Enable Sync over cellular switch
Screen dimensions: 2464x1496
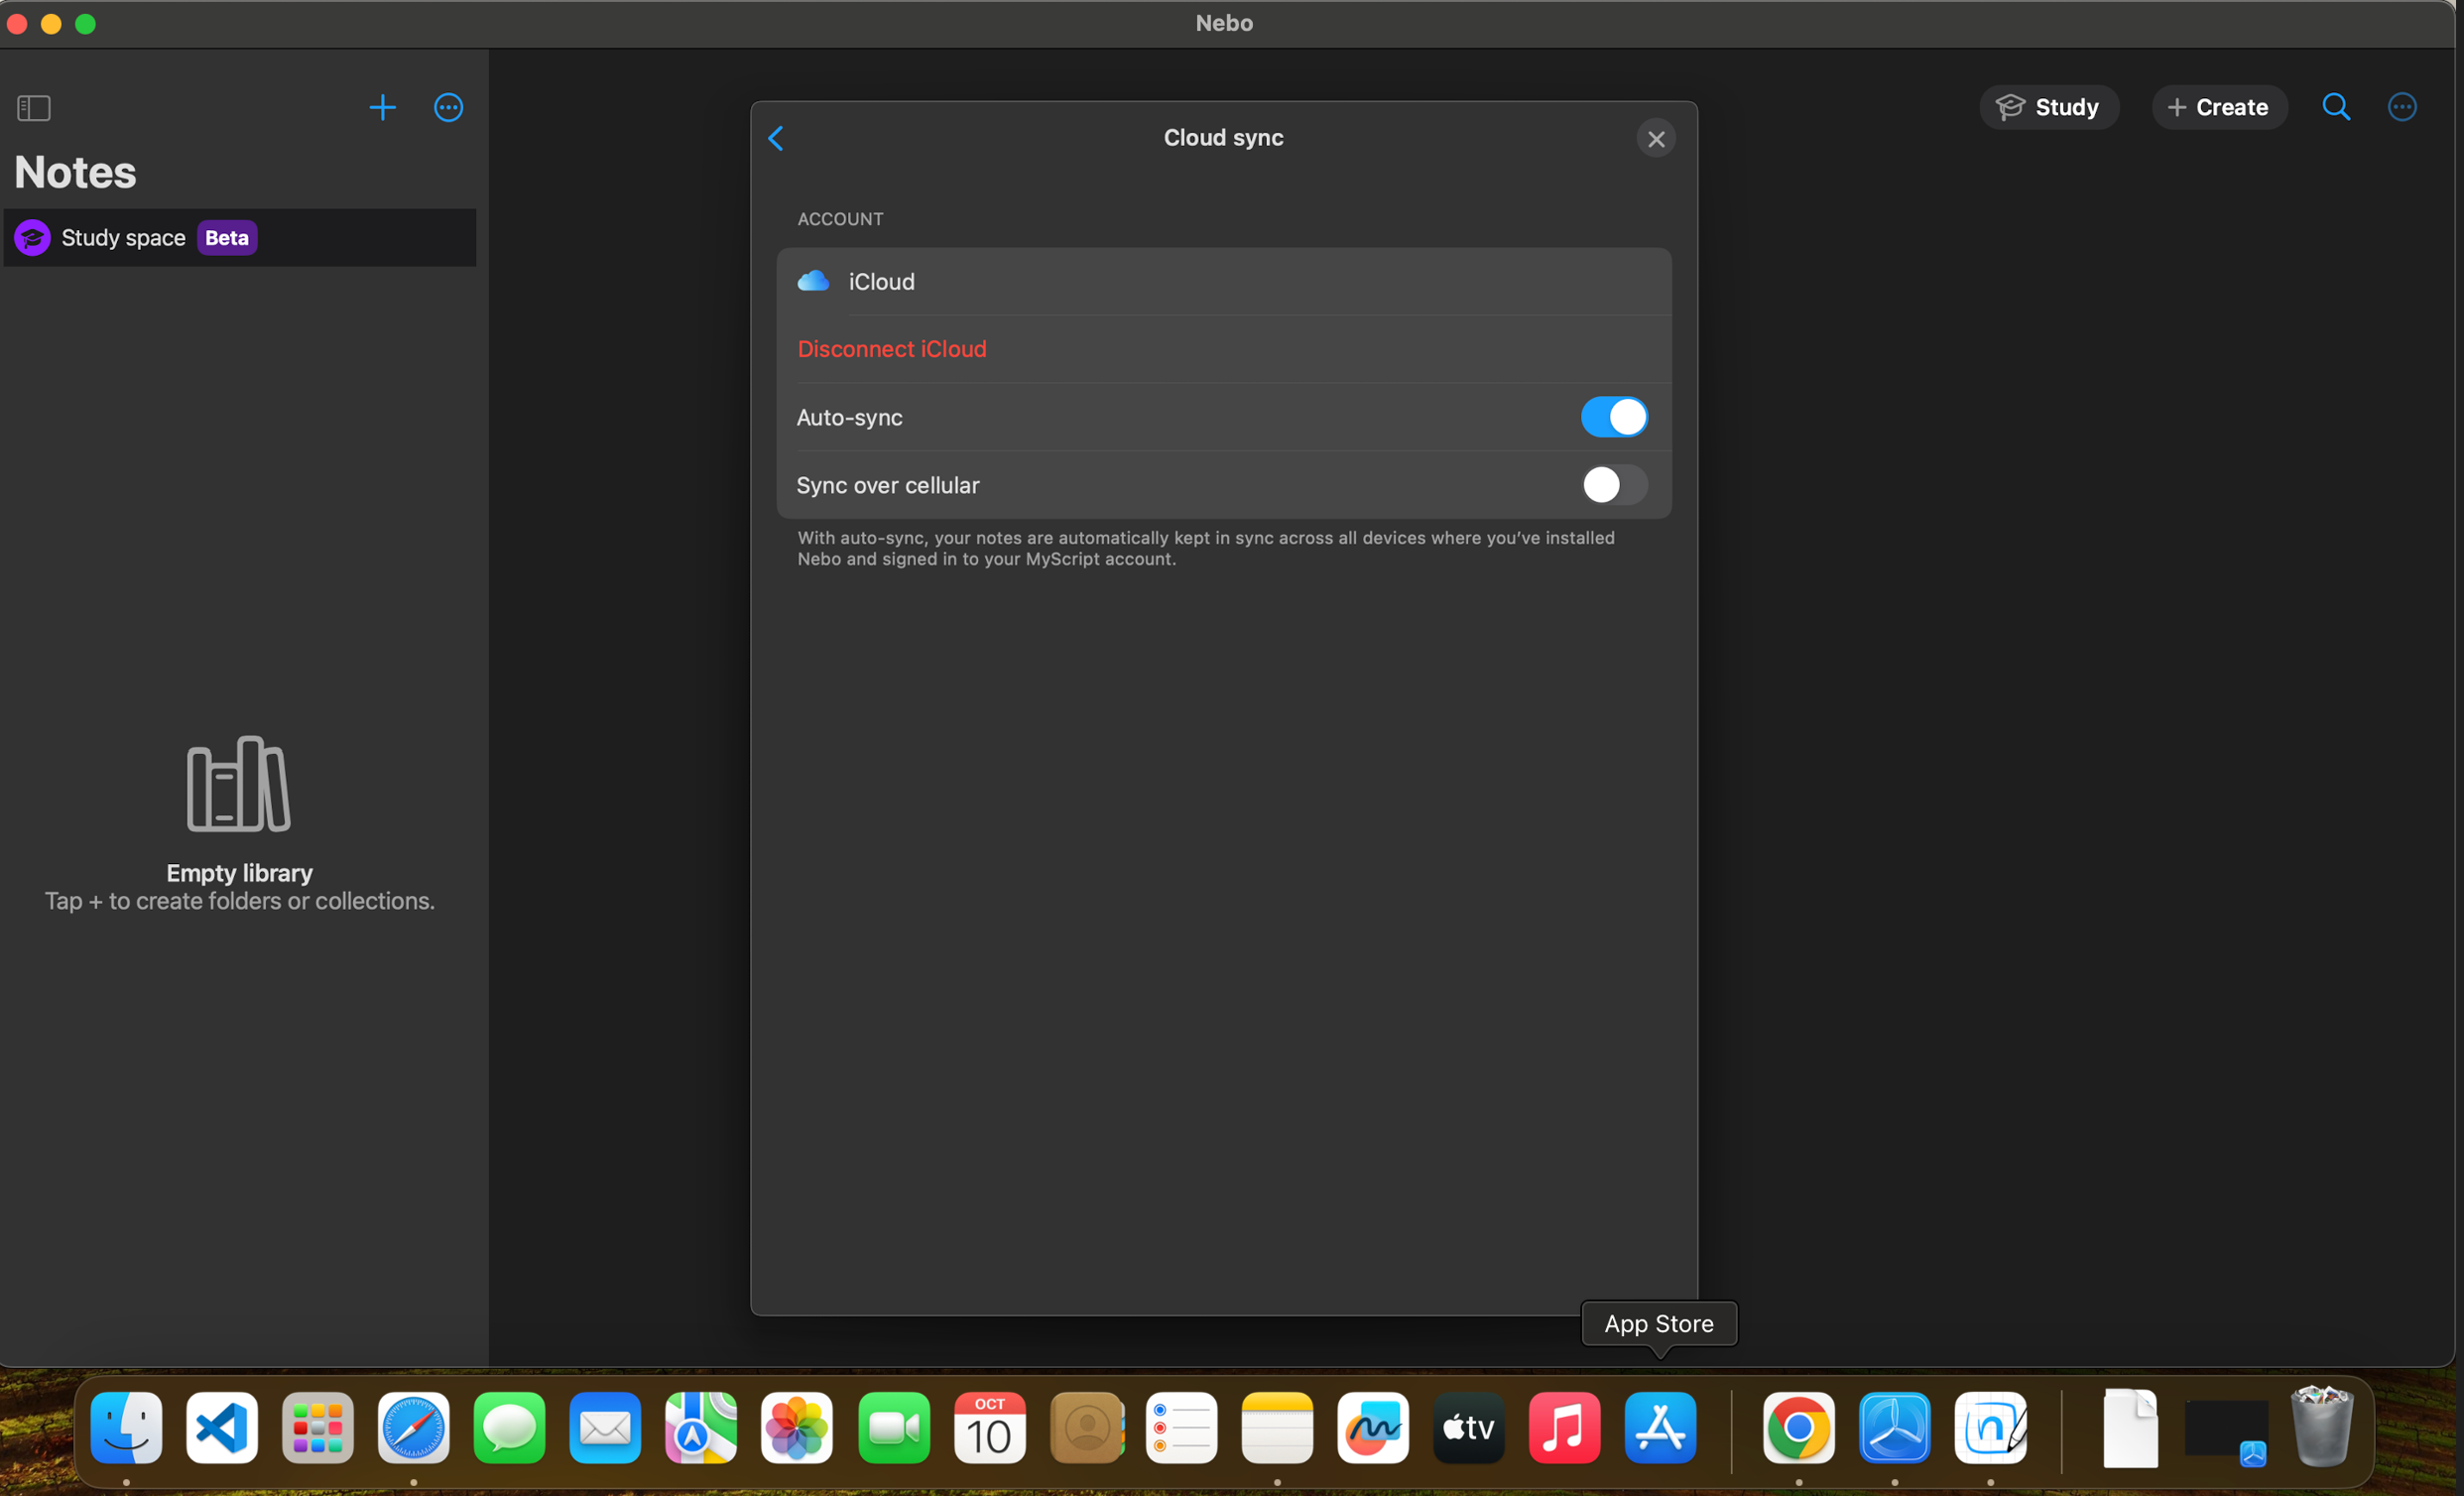click(1613, 485)
